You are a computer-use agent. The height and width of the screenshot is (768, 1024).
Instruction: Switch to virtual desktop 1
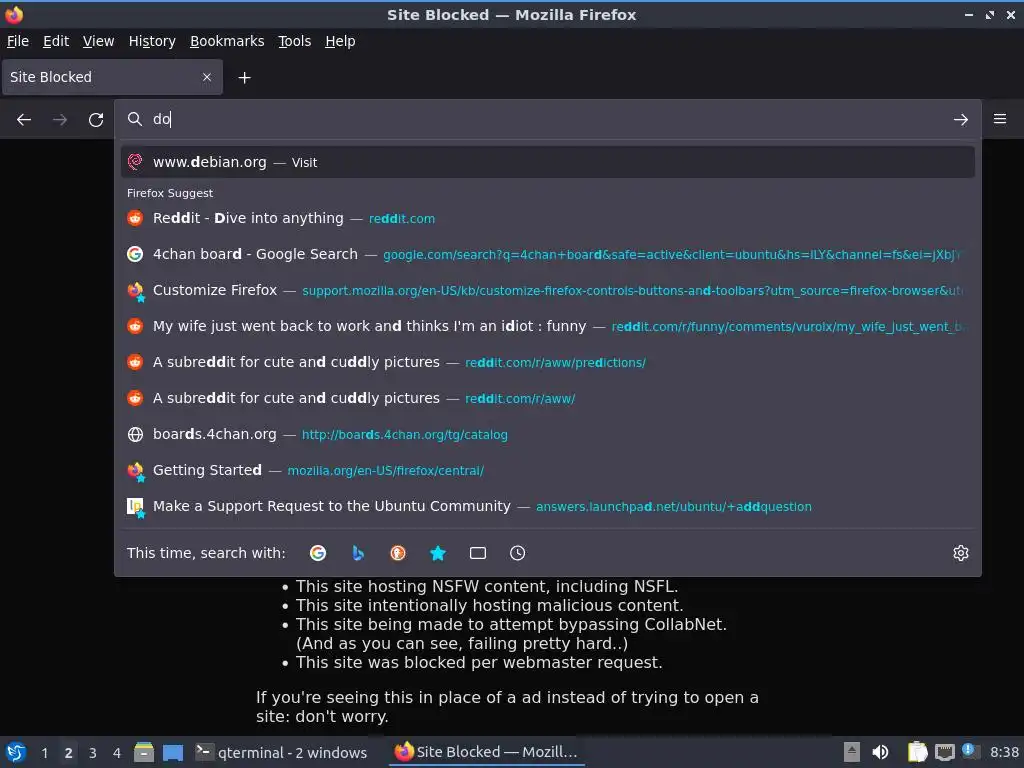coord(44,753)
